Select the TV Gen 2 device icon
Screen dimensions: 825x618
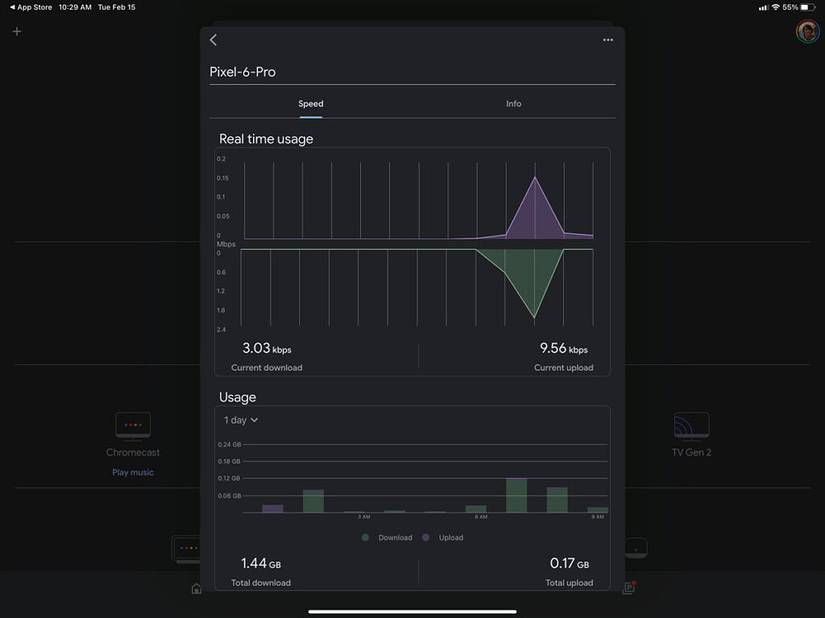point(691,424)
